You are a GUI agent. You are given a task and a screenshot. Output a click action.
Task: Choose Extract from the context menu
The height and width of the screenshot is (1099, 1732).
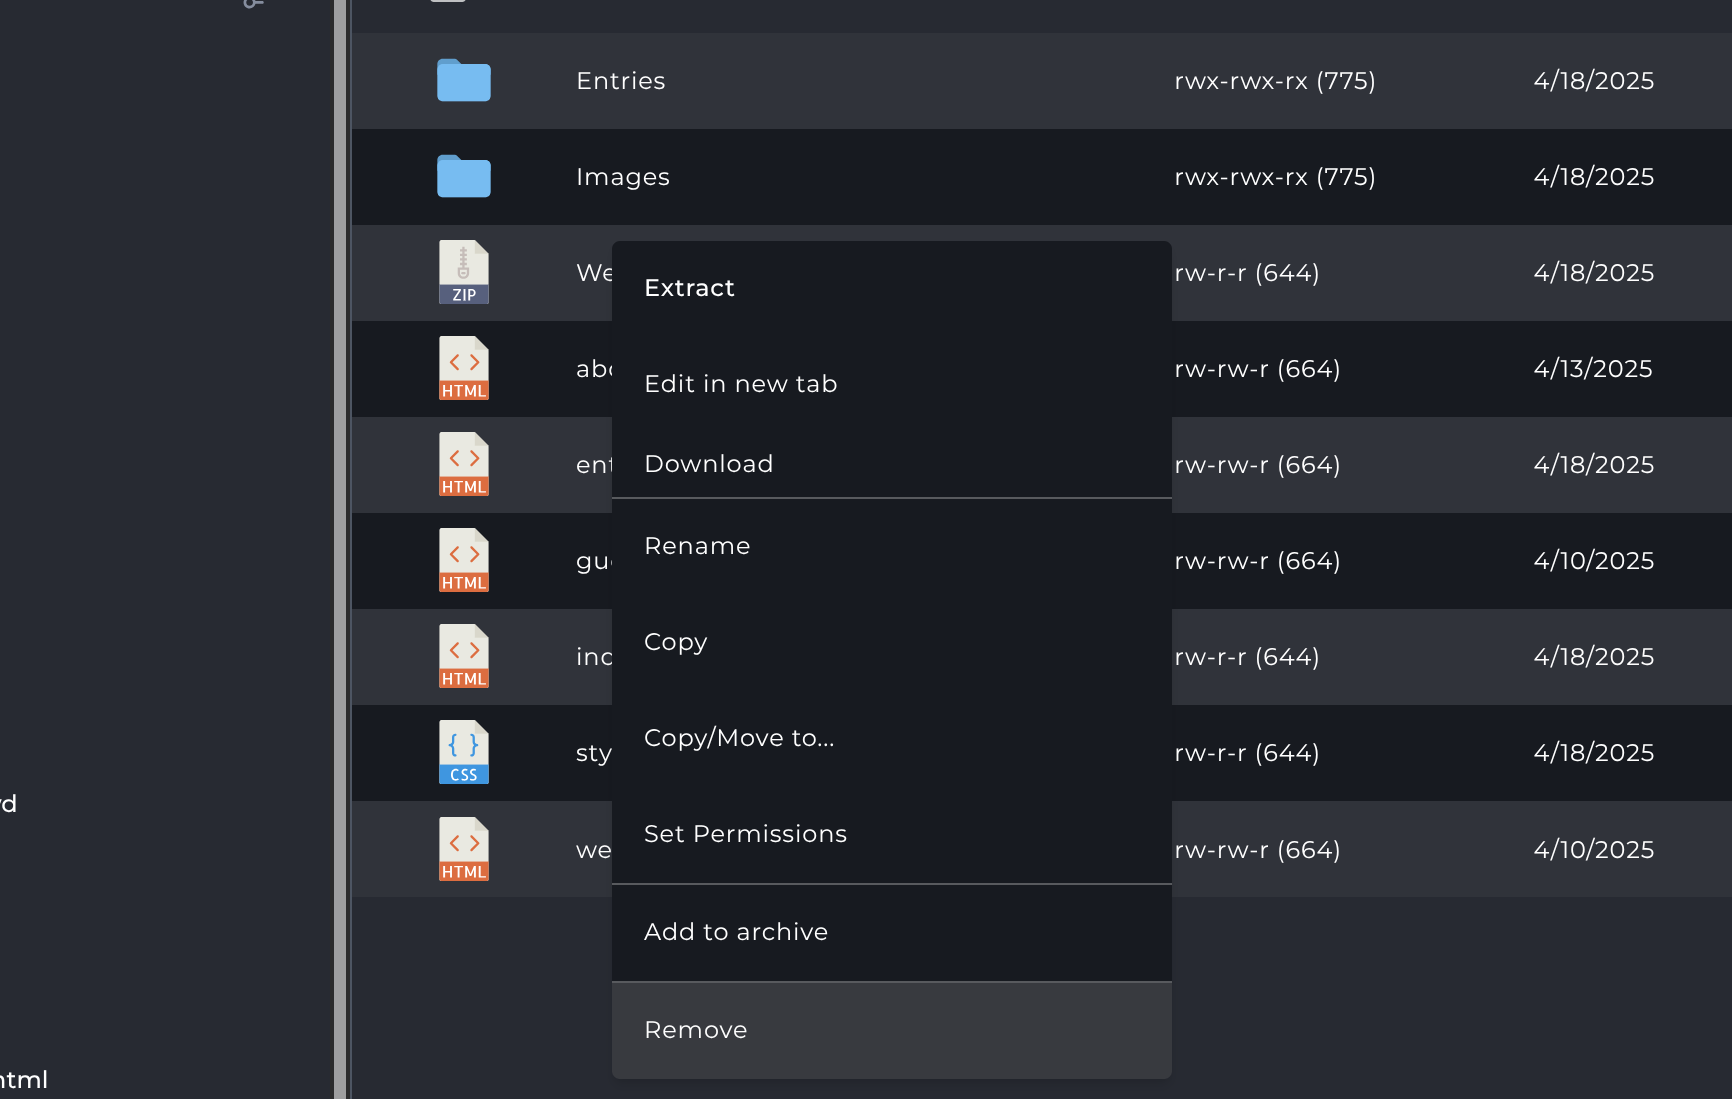coord(689,288)
